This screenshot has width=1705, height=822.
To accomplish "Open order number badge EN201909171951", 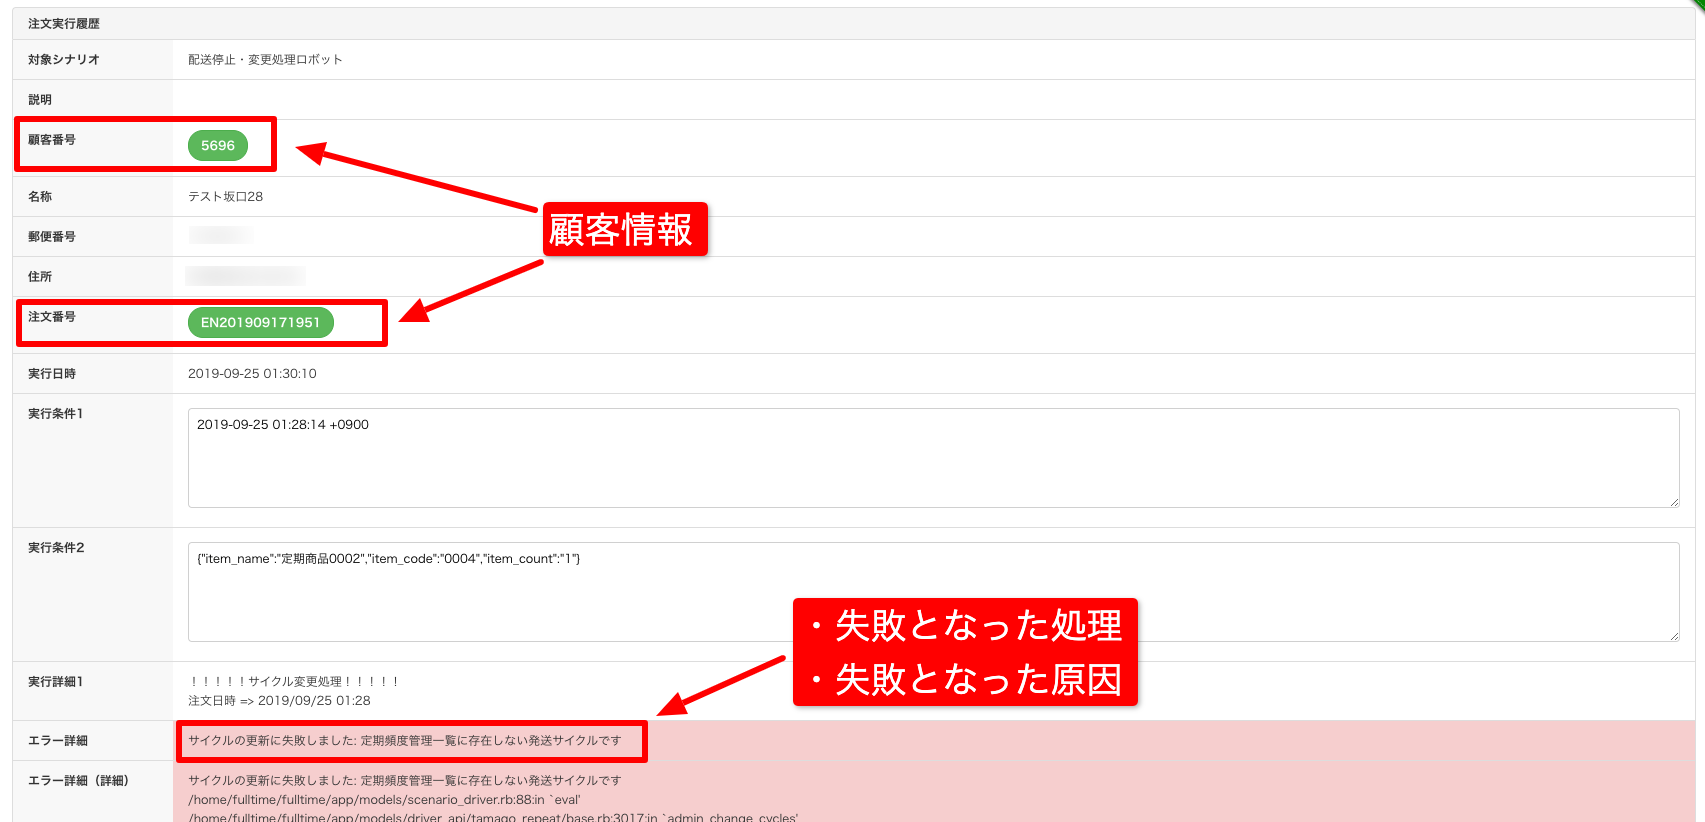I will click(x=260, y=322).
